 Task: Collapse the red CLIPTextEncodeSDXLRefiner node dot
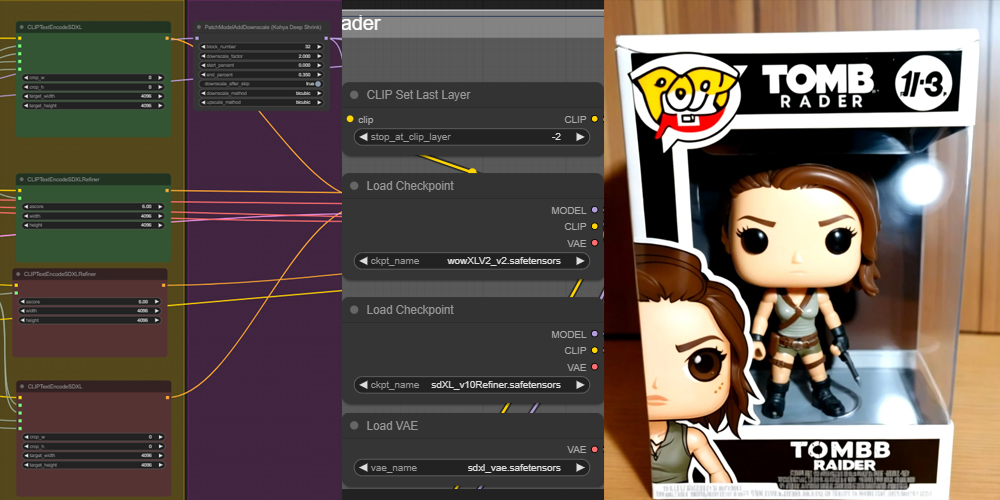(x=18, y=274)
